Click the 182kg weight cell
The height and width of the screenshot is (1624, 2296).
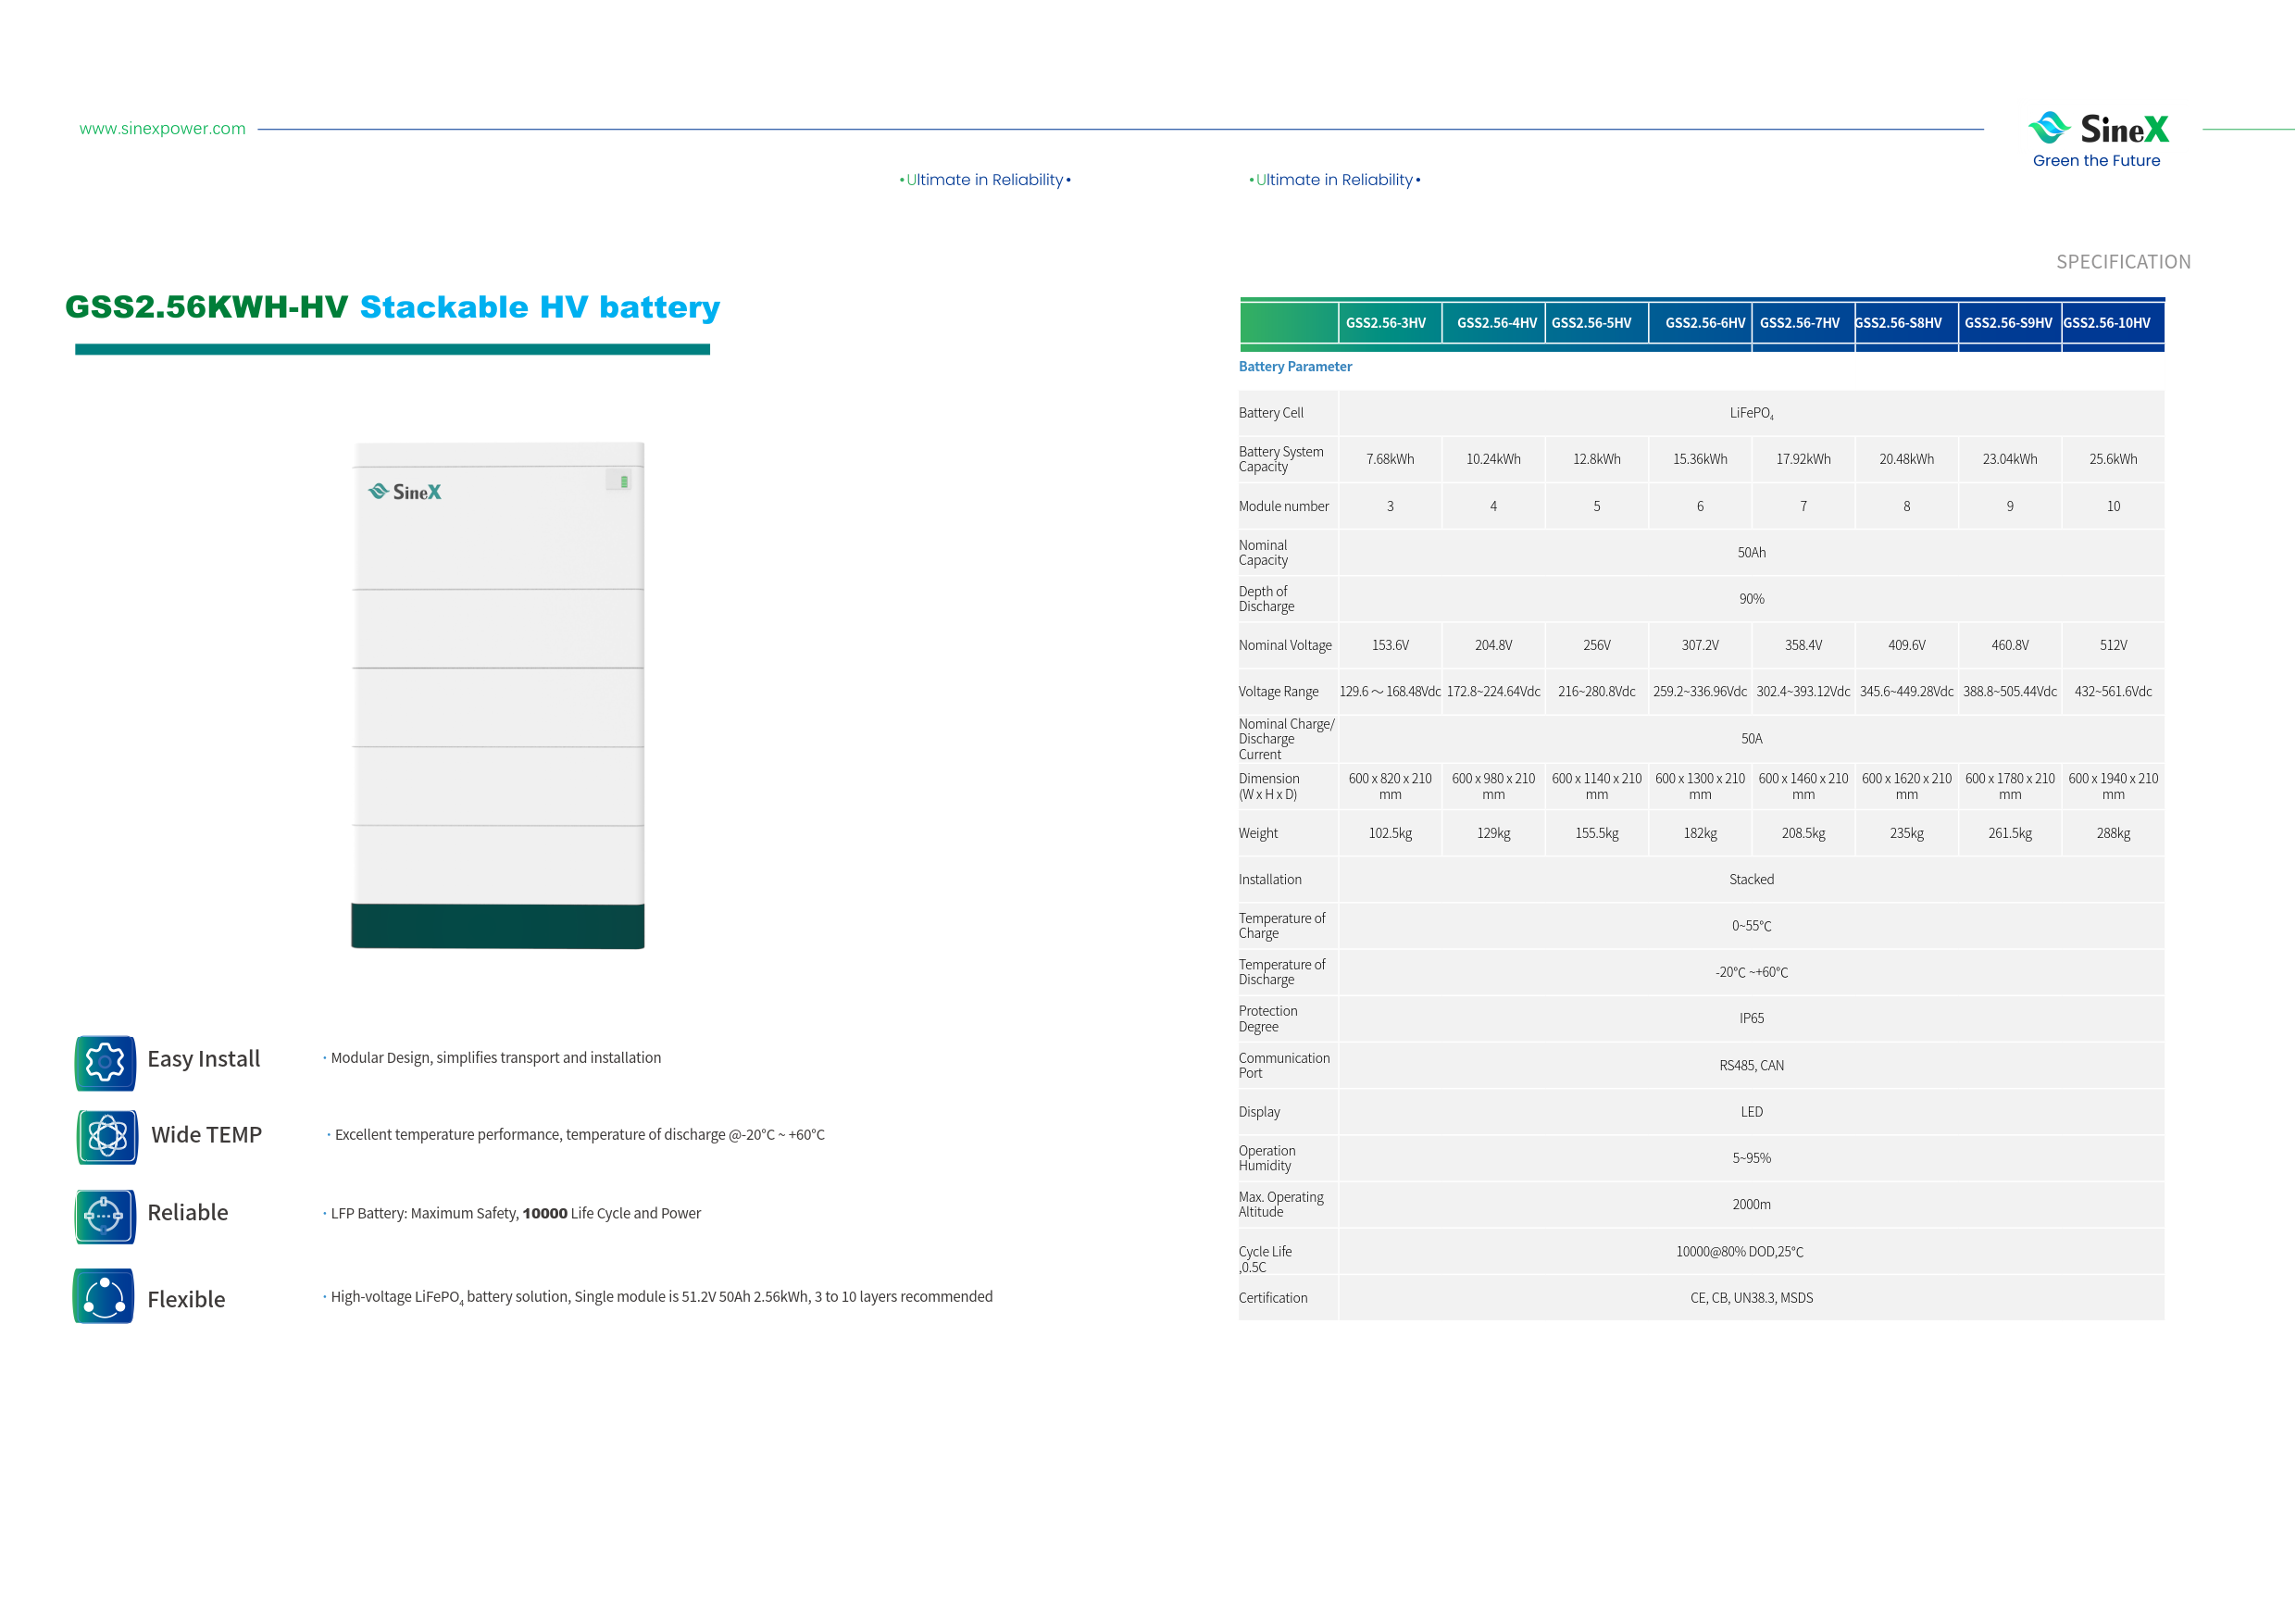click(x=1700, y=834)
